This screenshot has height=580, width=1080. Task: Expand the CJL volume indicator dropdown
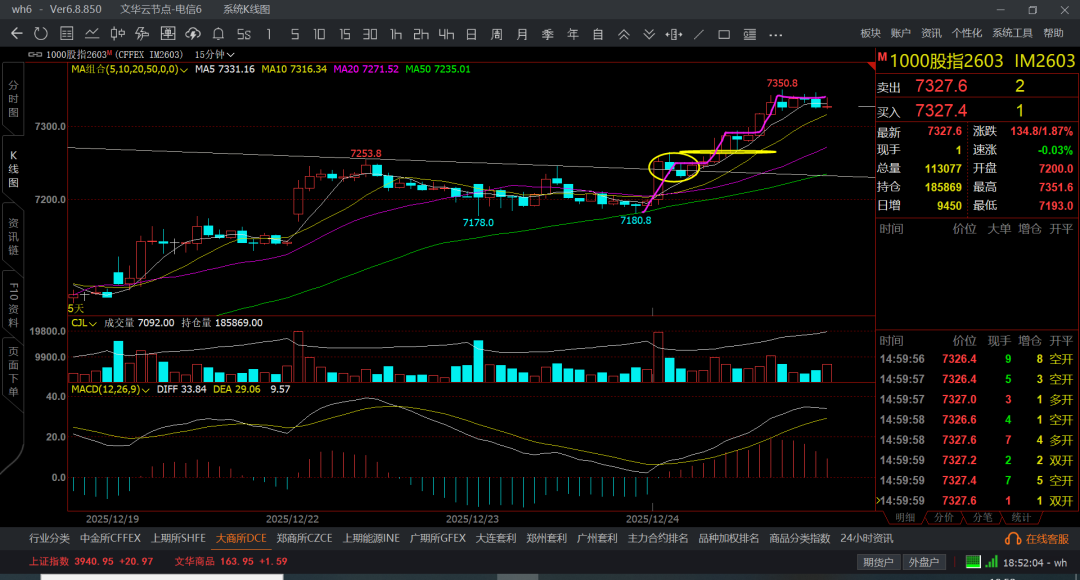click(93, 323)
